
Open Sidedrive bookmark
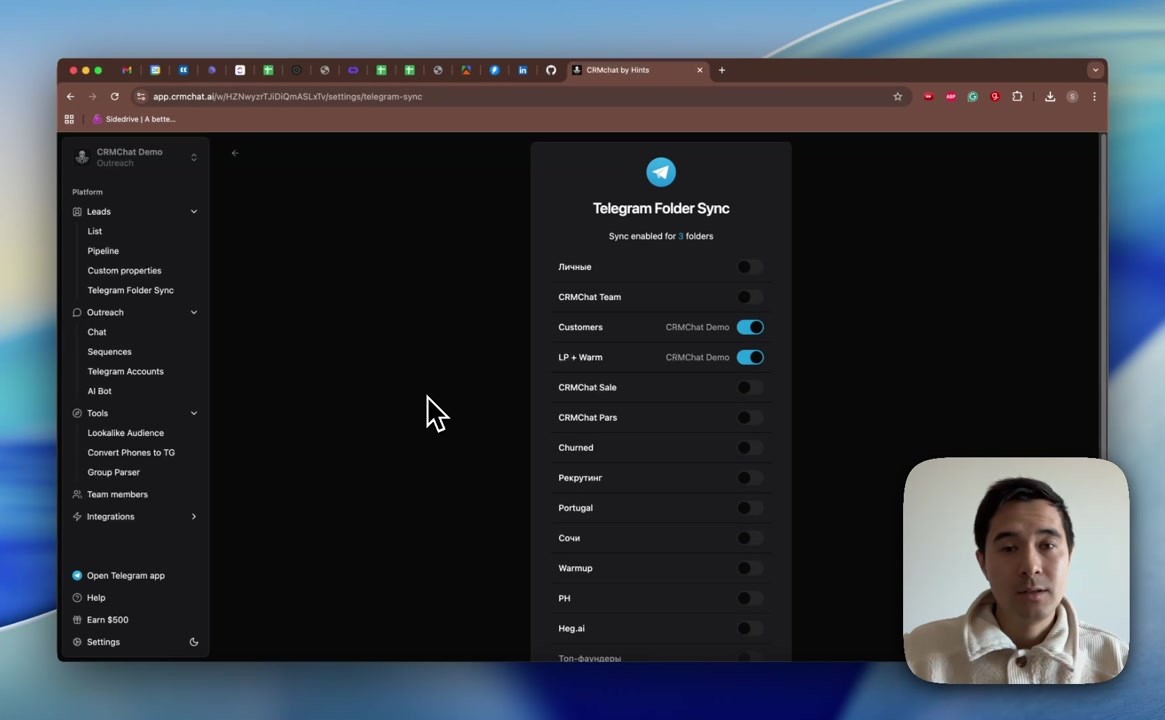134,119
